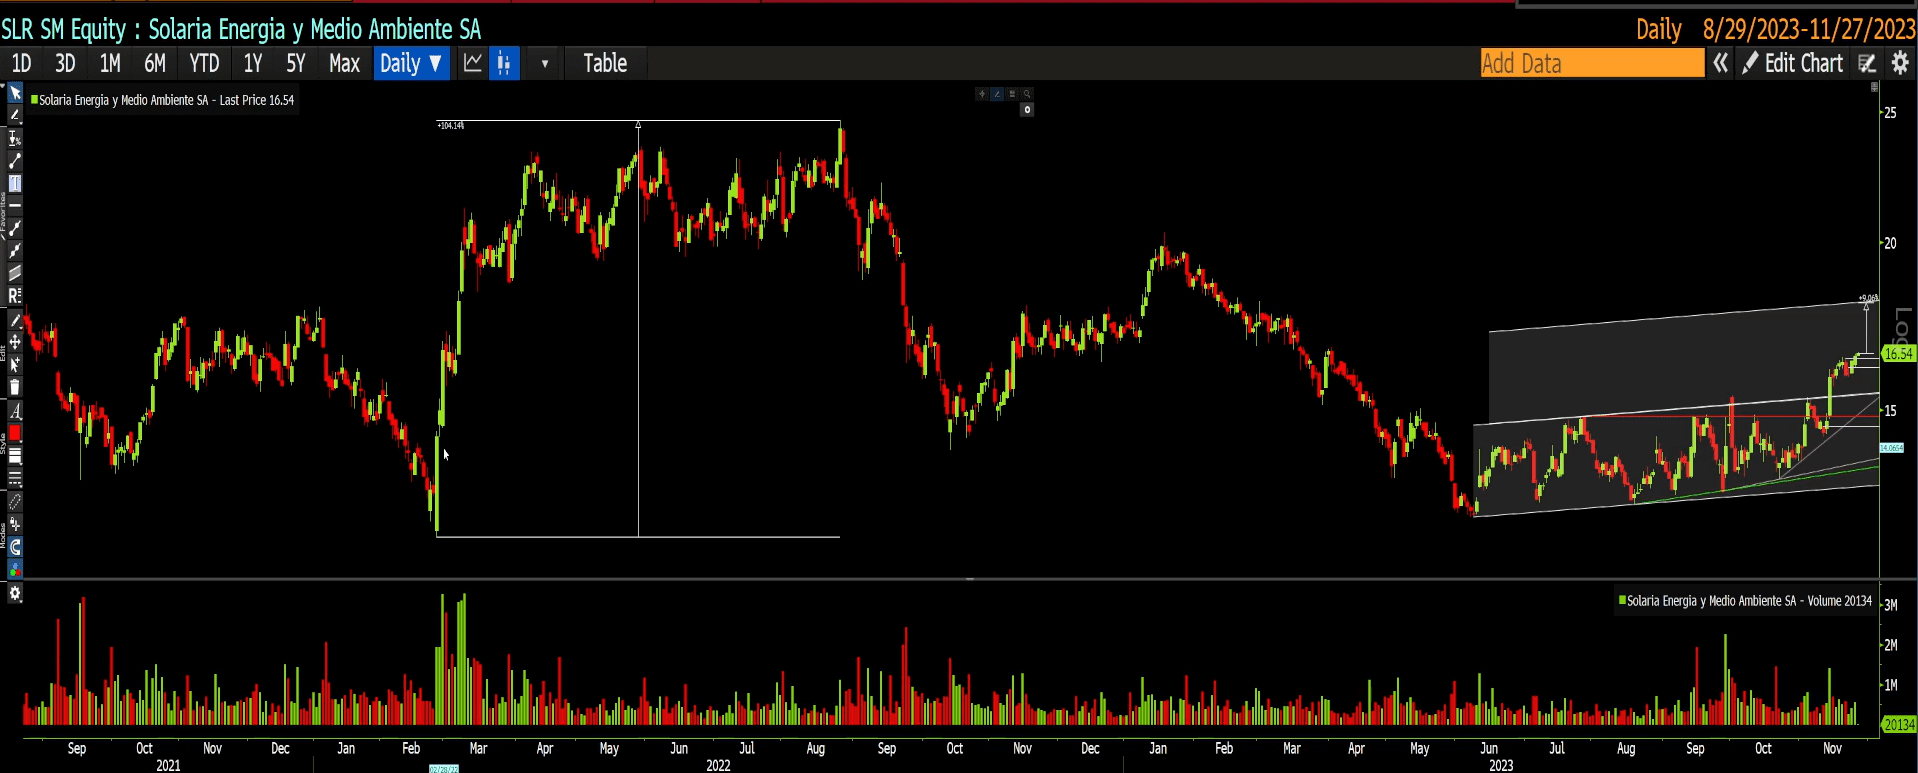
Task: Open the R regression lines tool
Action: click(15, 296)
